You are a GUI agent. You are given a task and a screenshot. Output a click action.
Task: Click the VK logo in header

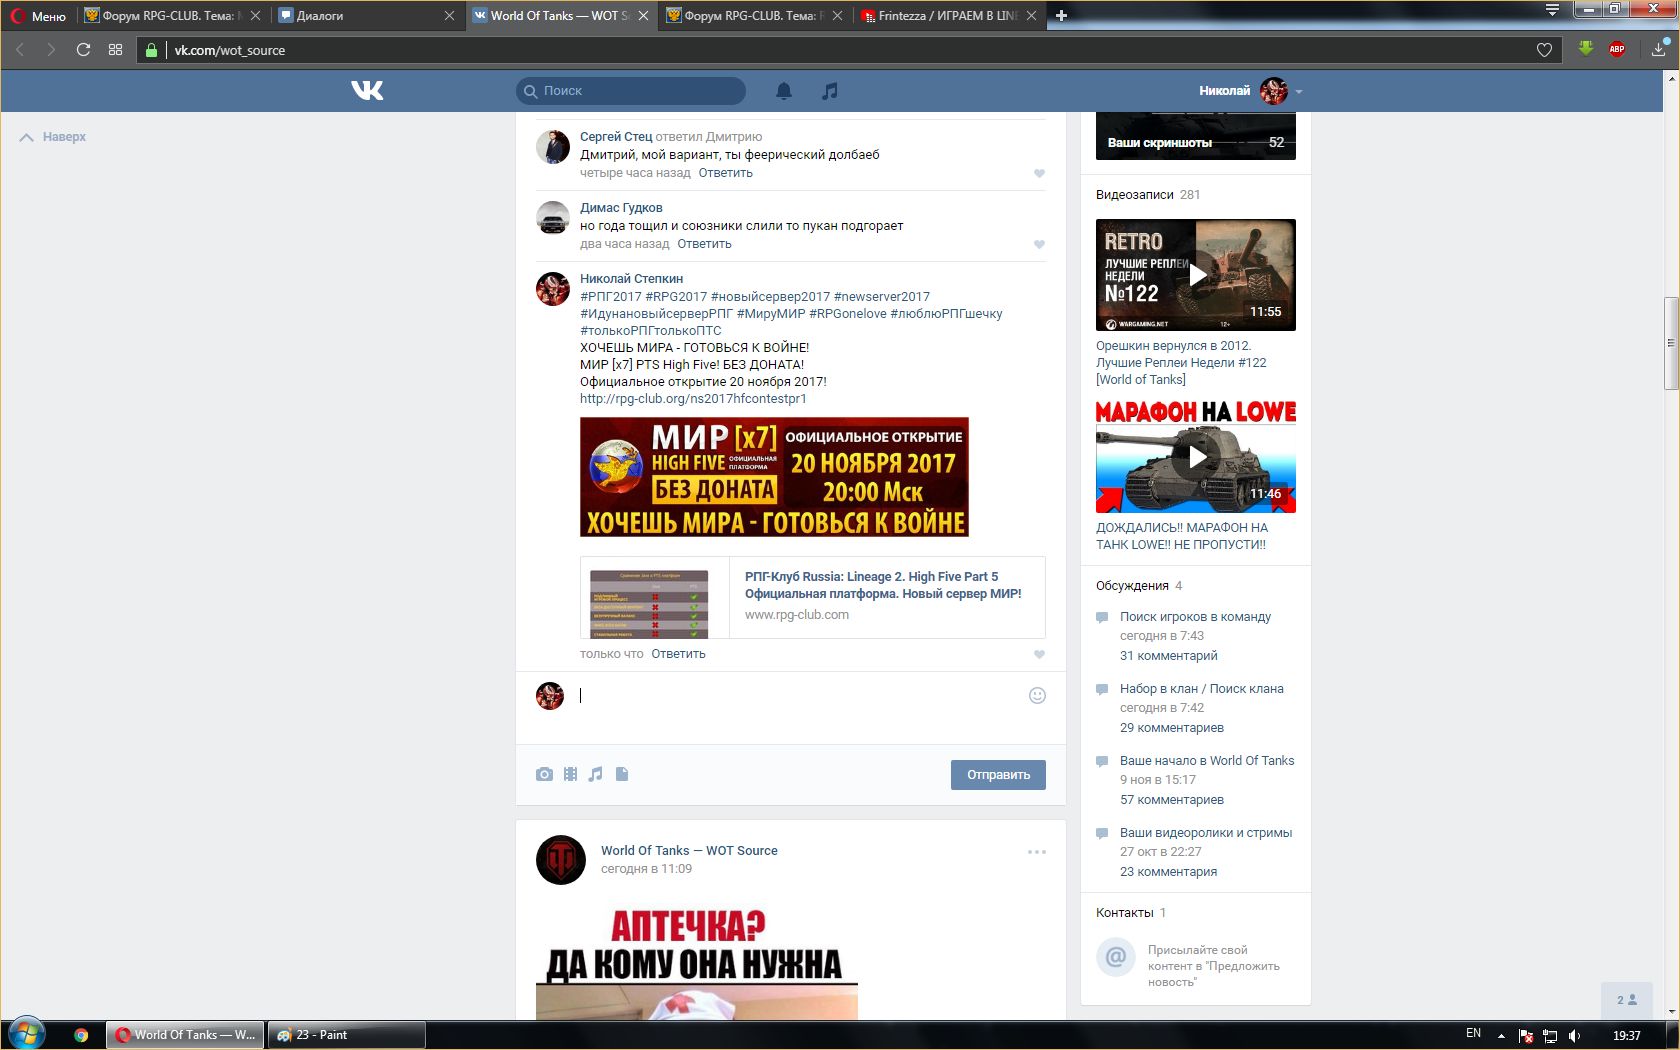point(367,91)
